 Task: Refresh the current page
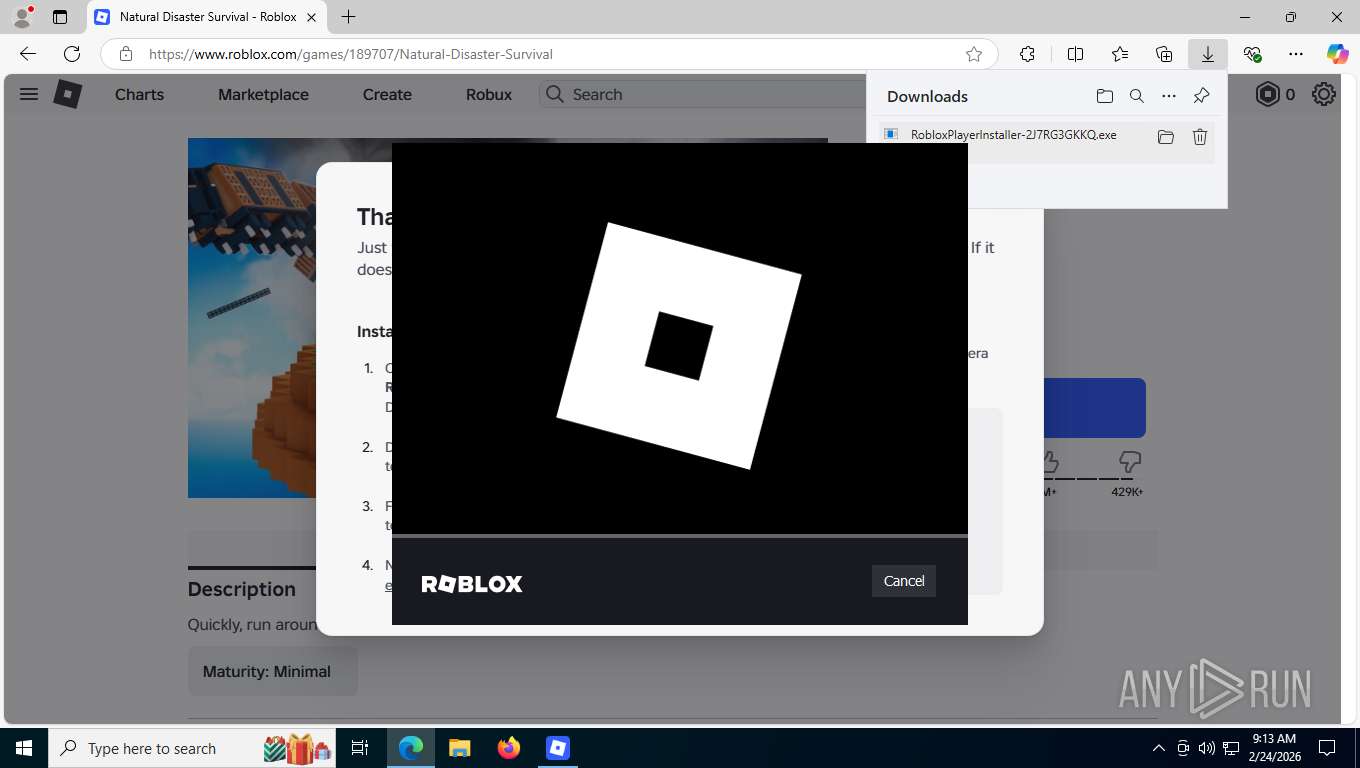click(x=72, y=54)
